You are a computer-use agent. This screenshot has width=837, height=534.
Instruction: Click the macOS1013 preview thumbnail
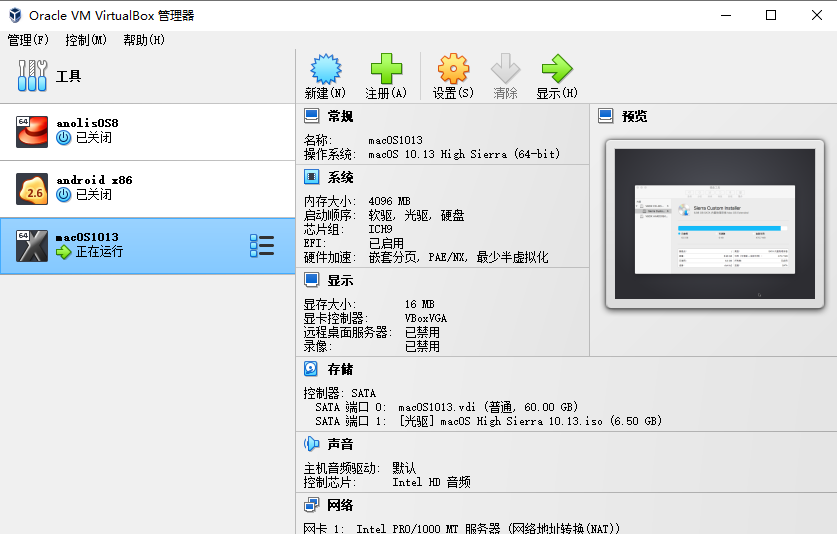point(715,224)
